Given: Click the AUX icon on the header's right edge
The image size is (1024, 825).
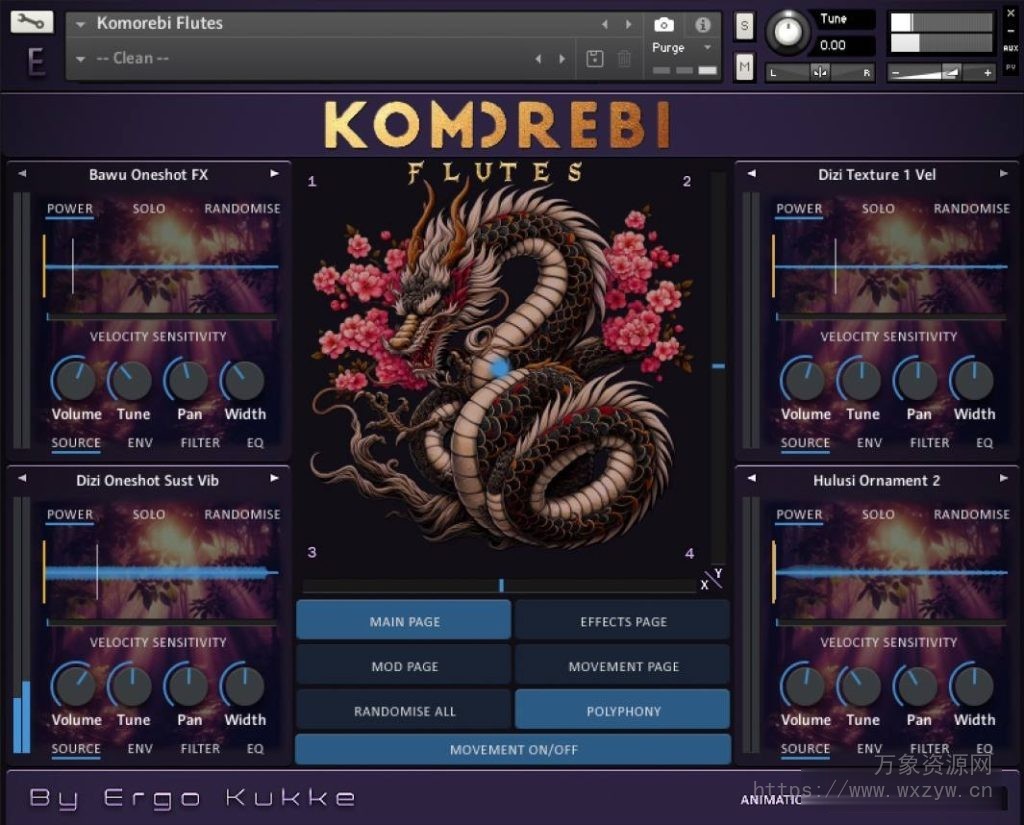Looking at the screenshot, I should (1013, 47).
